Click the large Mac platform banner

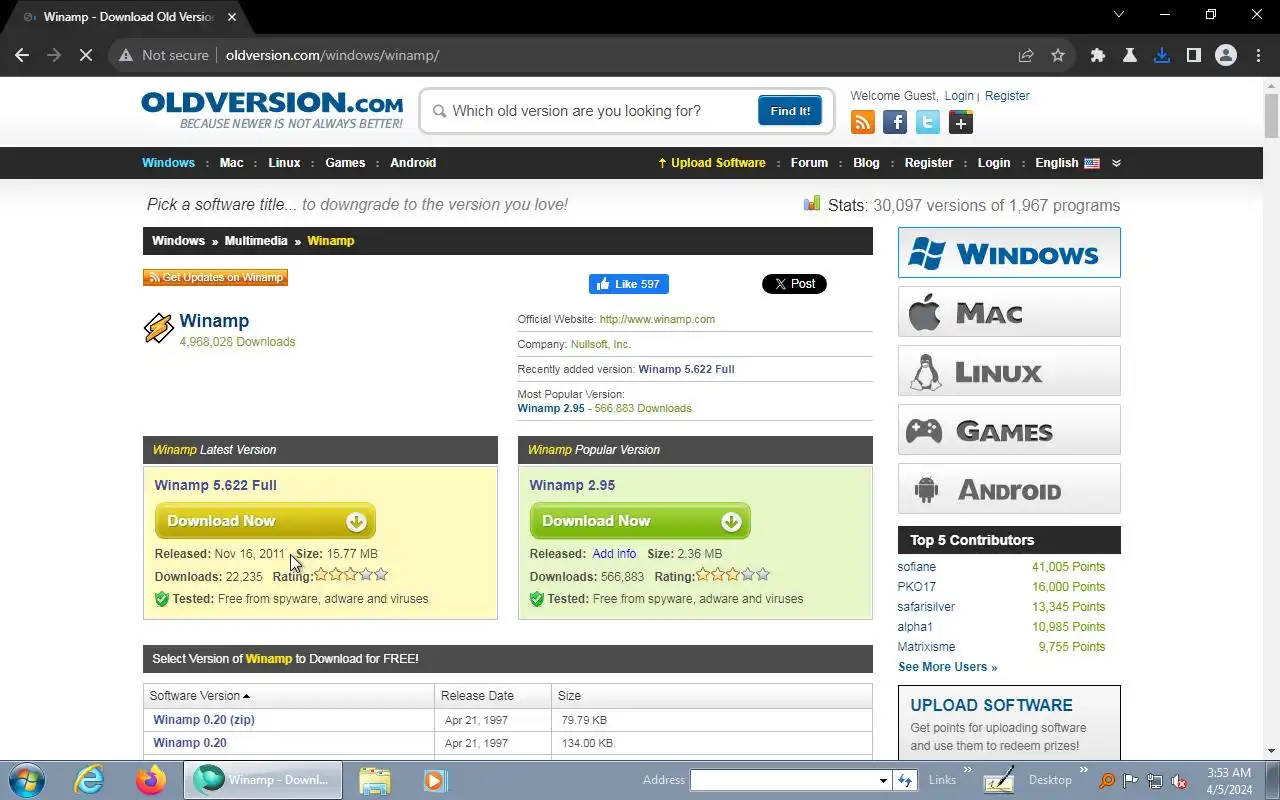(x=1009, y=312)
